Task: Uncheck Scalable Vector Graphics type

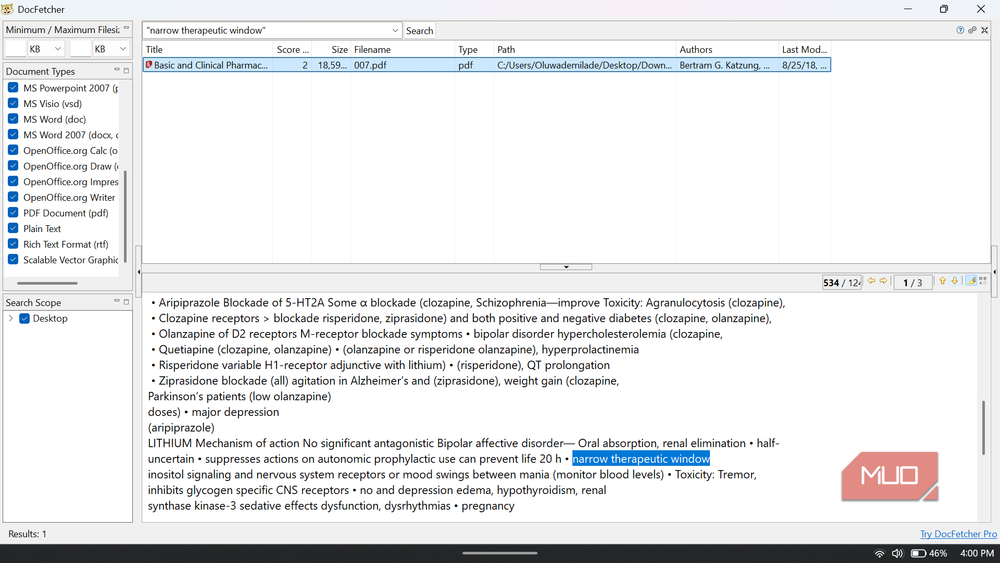Action: point(13,259)
